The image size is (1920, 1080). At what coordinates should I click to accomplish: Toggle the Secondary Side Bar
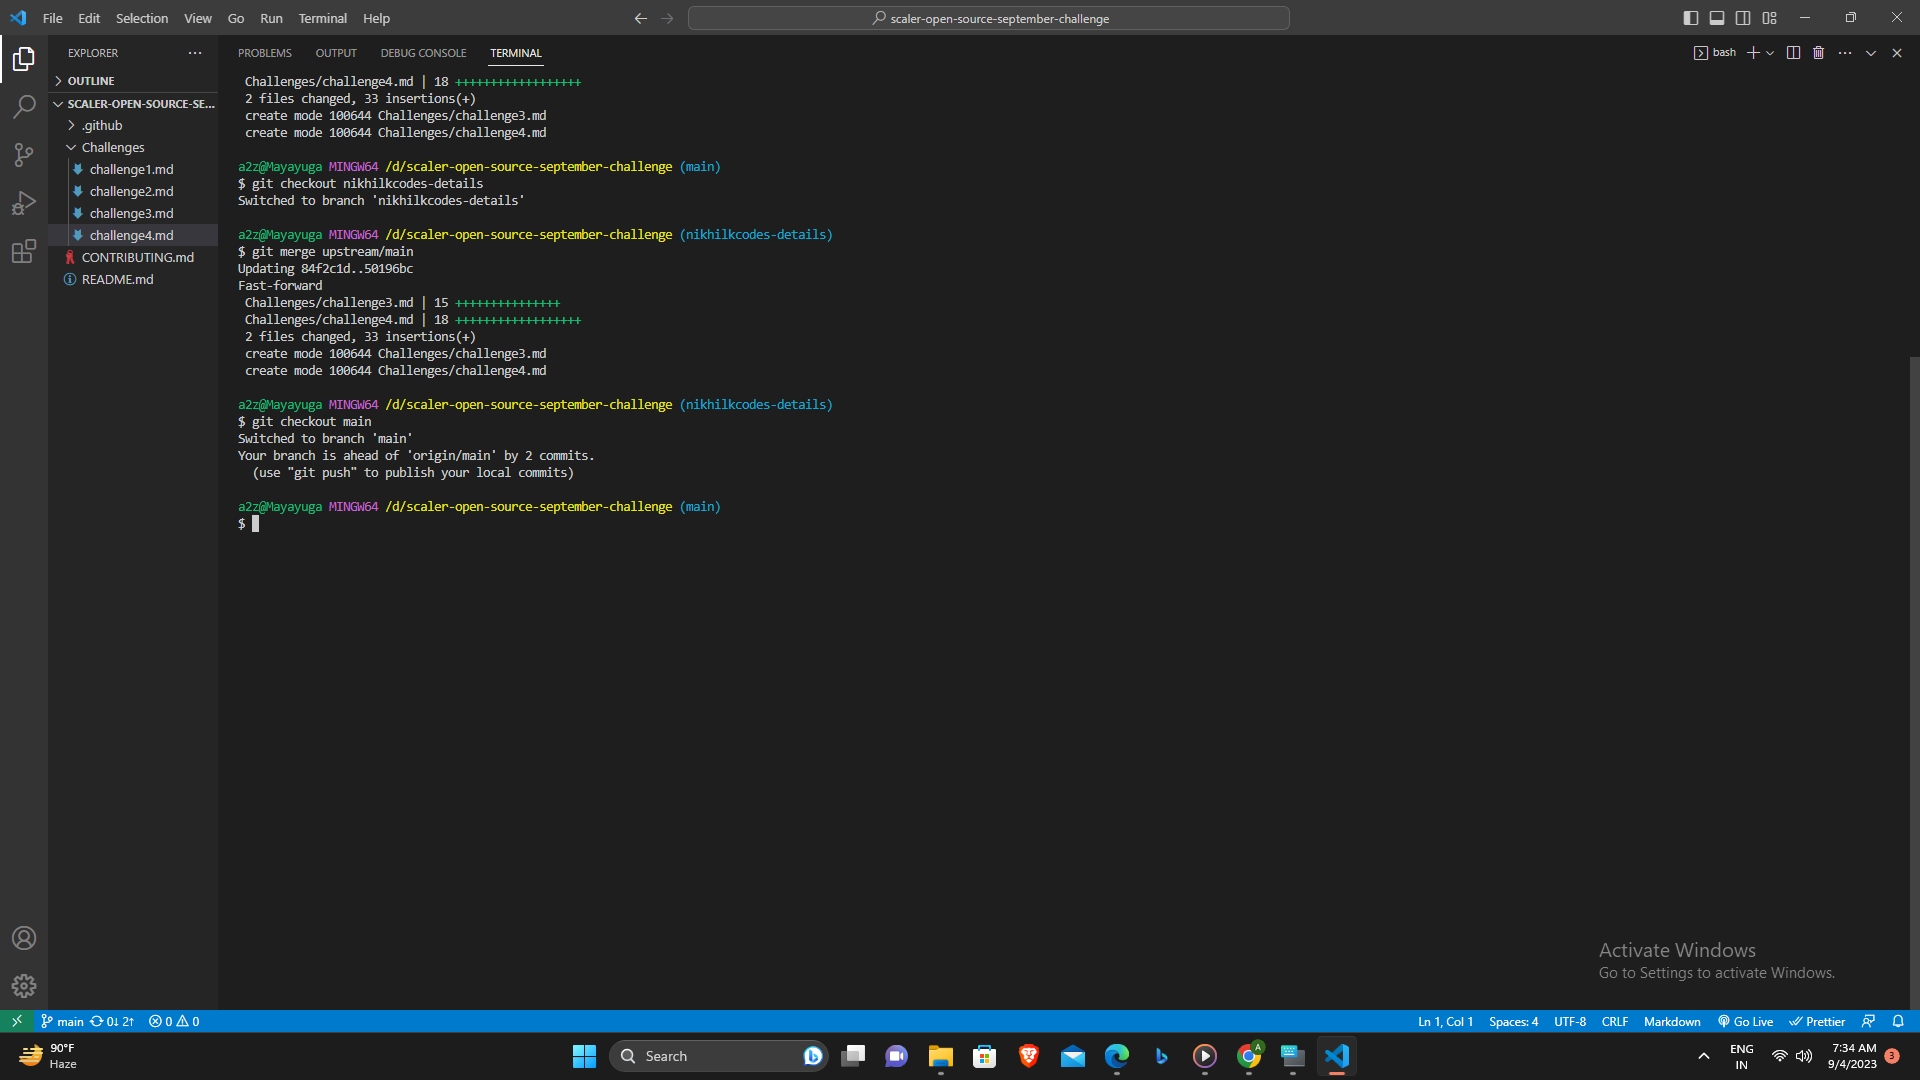[1743, 17]
